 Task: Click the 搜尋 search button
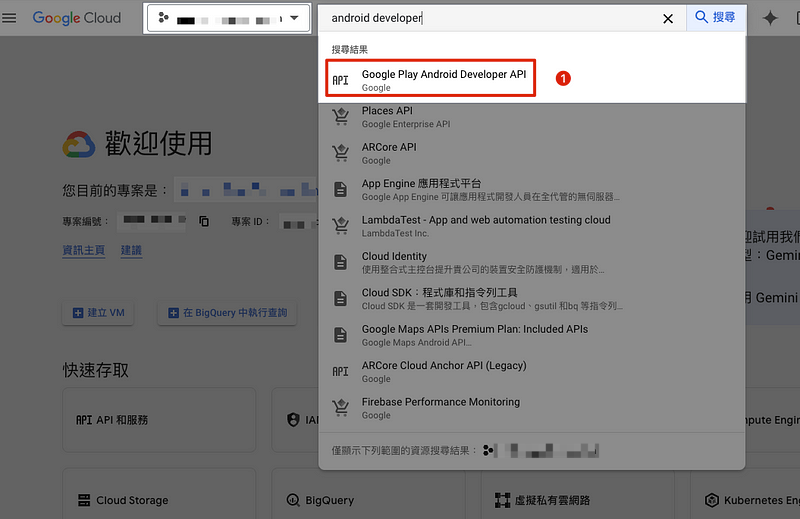[715, 18]
